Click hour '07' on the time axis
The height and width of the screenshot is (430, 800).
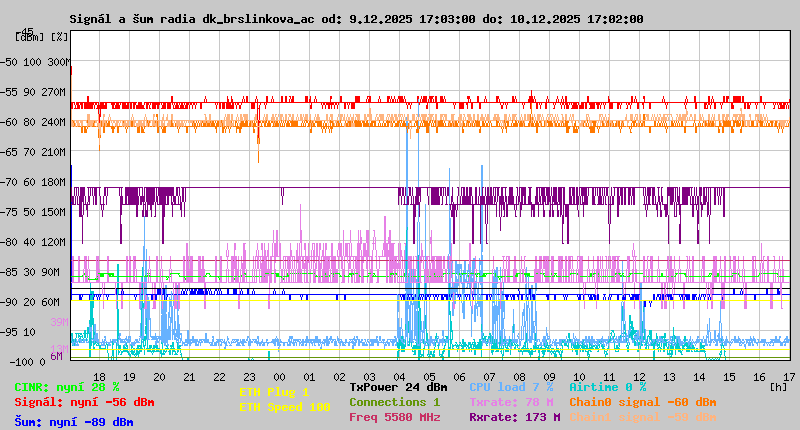[489, 377]
